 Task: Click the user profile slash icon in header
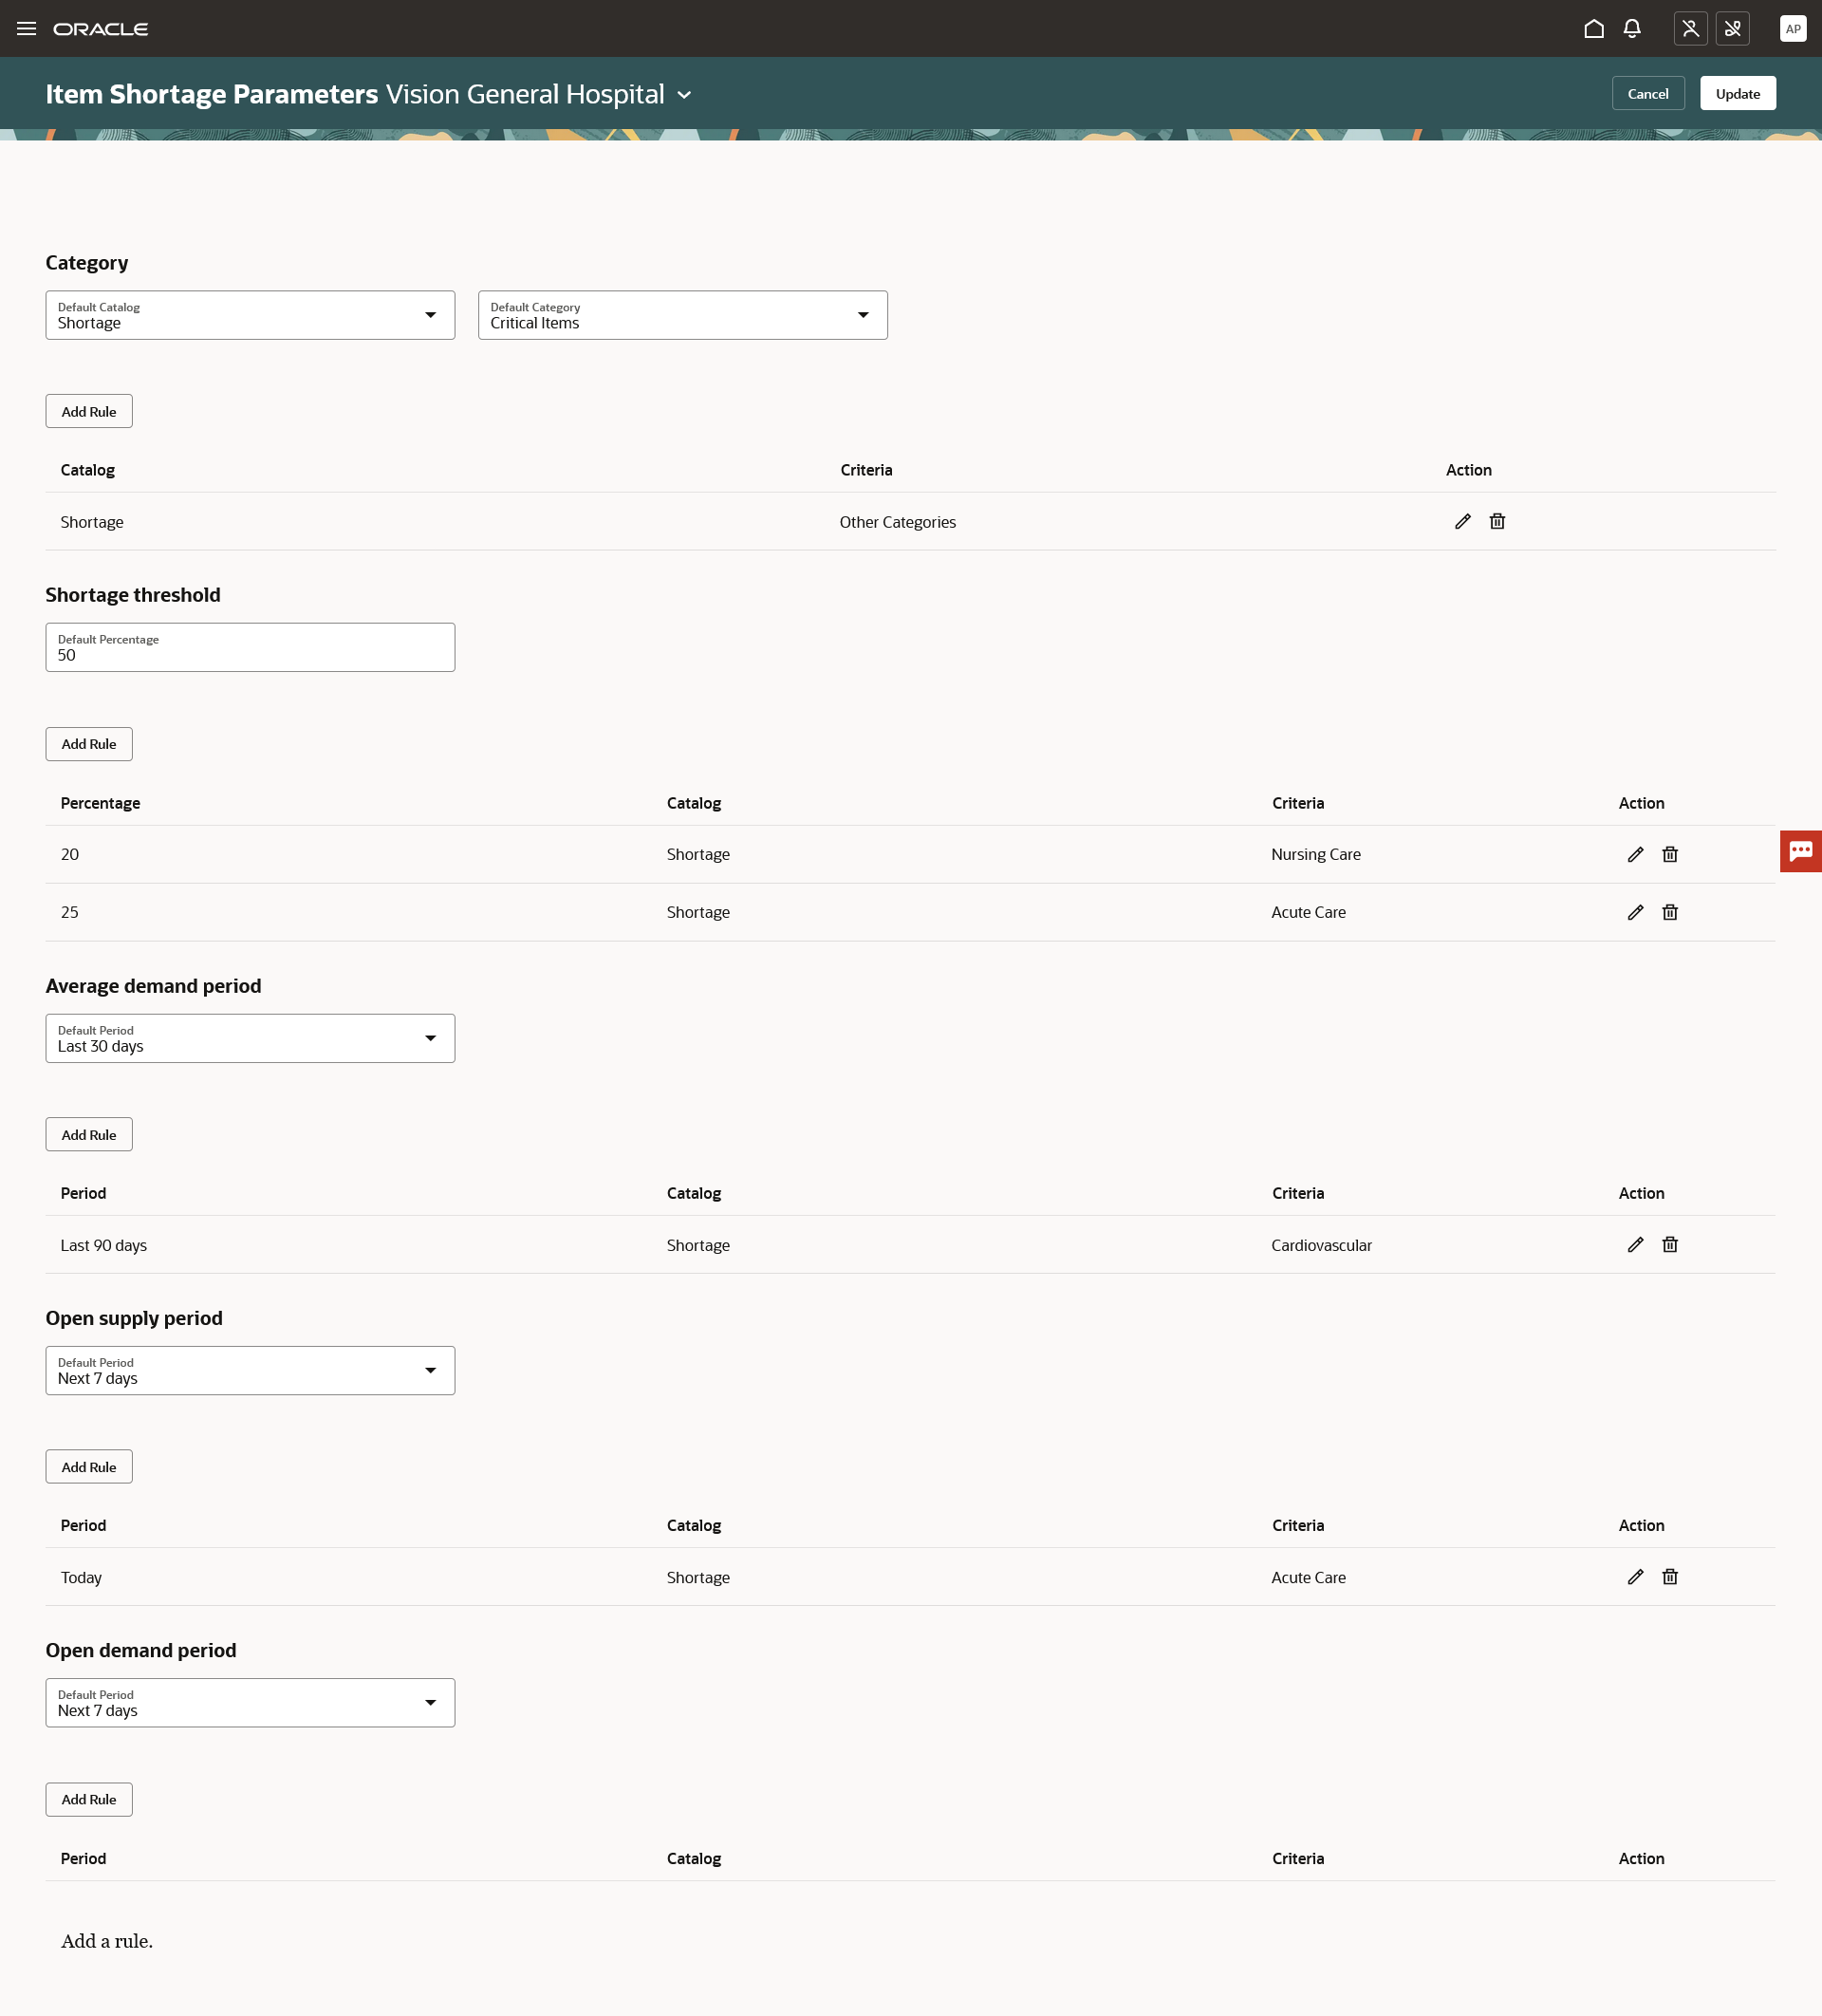coord(1691,29)
